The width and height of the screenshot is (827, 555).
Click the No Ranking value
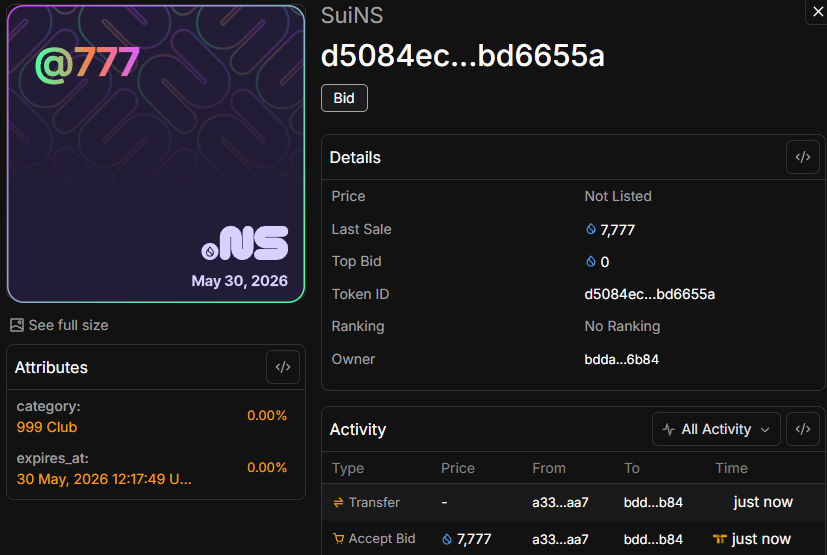coord(622,327)
